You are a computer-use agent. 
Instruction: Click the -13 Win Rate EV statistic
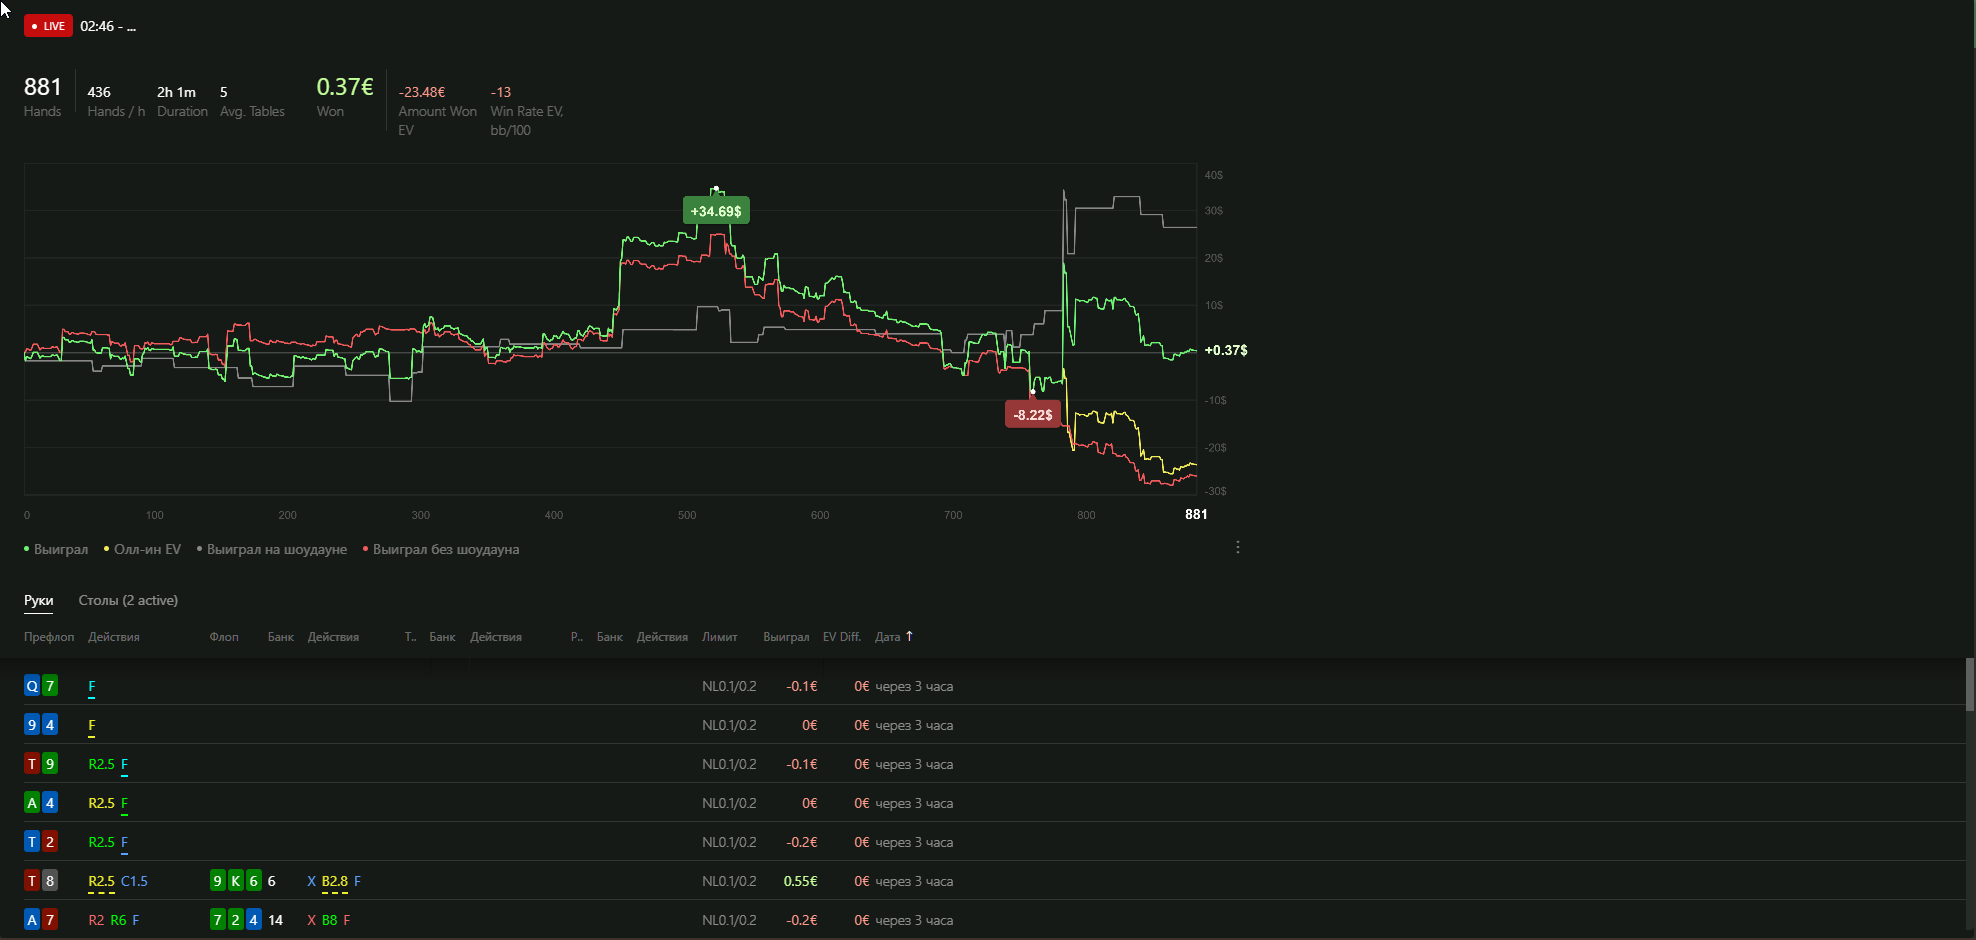(x=527, y=110)
